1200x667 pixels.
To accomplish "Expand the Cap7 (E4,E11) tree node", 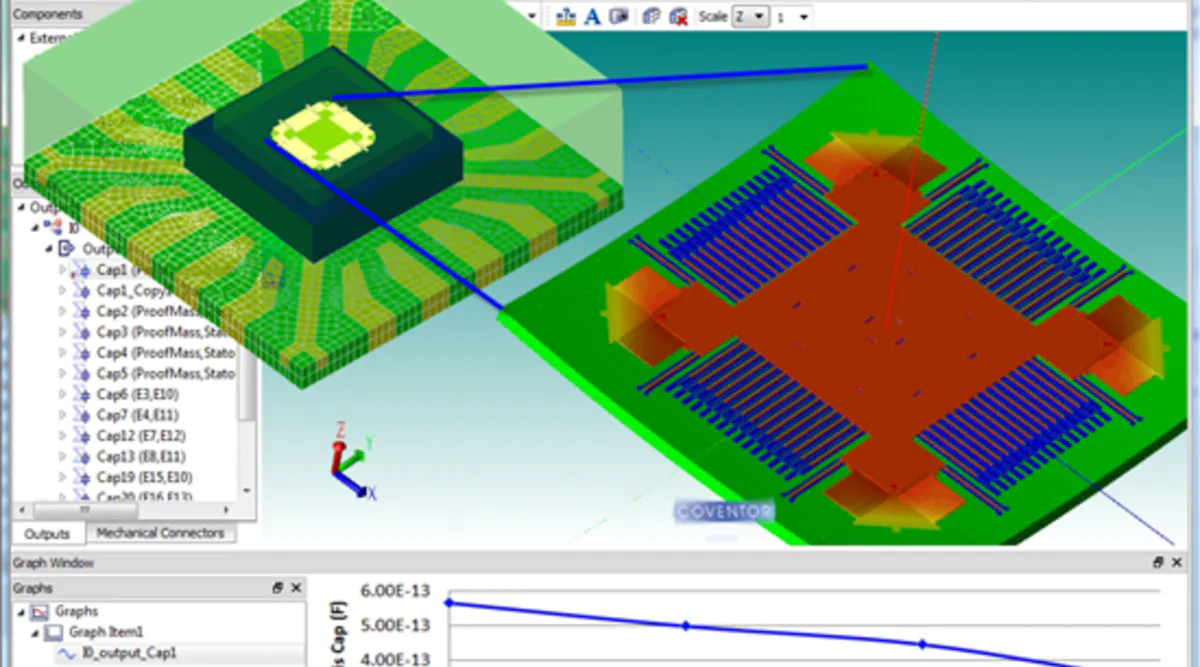I will 64,415.
